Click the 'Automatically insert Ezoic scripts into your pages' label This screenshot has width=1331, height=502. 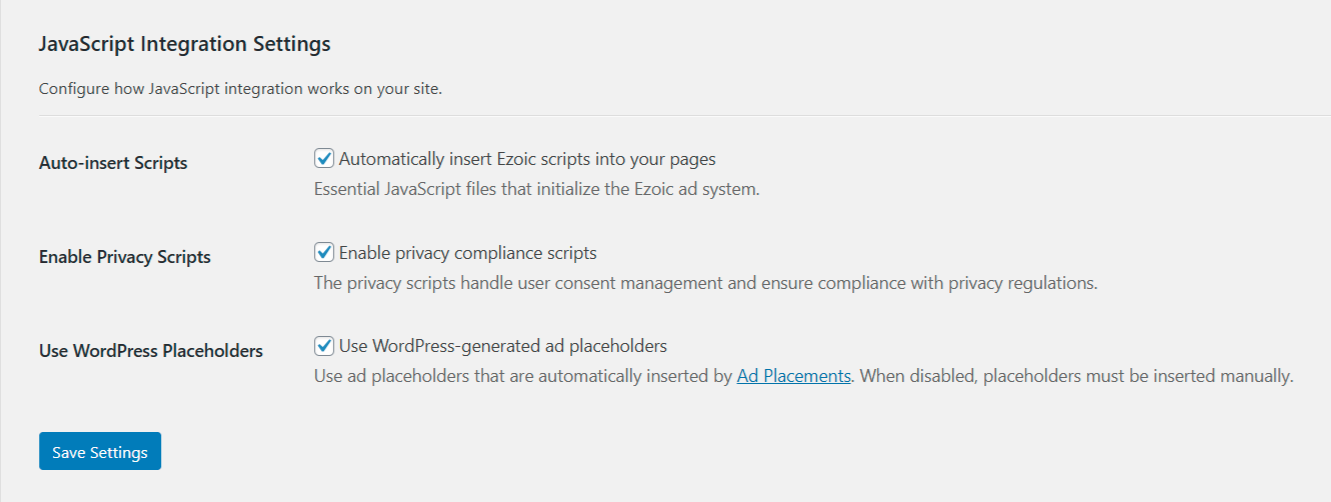(x=527, y=159)
